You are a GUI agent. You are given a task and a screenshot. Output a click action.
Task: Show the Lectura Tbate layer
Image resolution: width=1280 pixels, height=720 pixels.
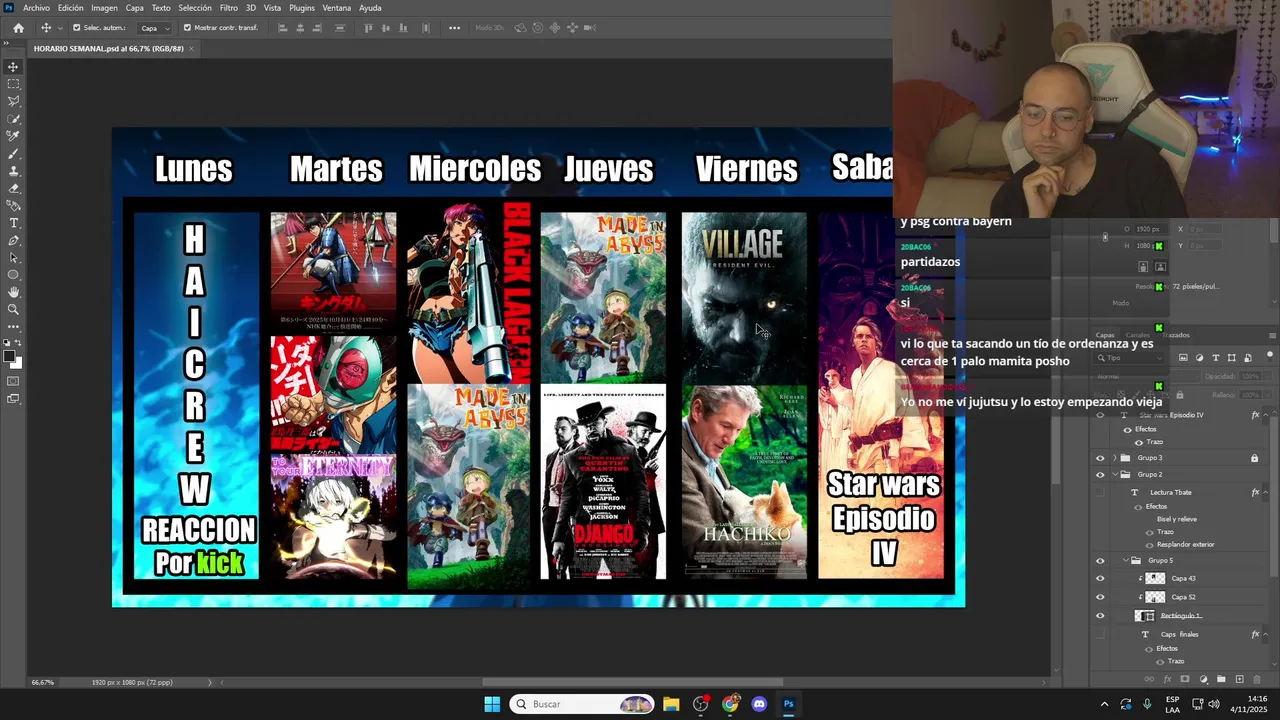tap(1100, 492)
